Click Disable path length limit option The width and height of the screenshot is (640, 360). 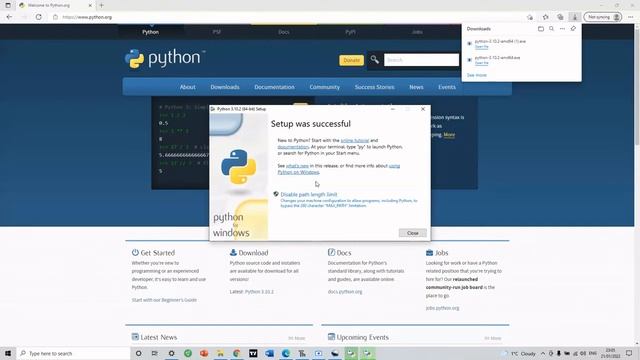click(309, 195)
